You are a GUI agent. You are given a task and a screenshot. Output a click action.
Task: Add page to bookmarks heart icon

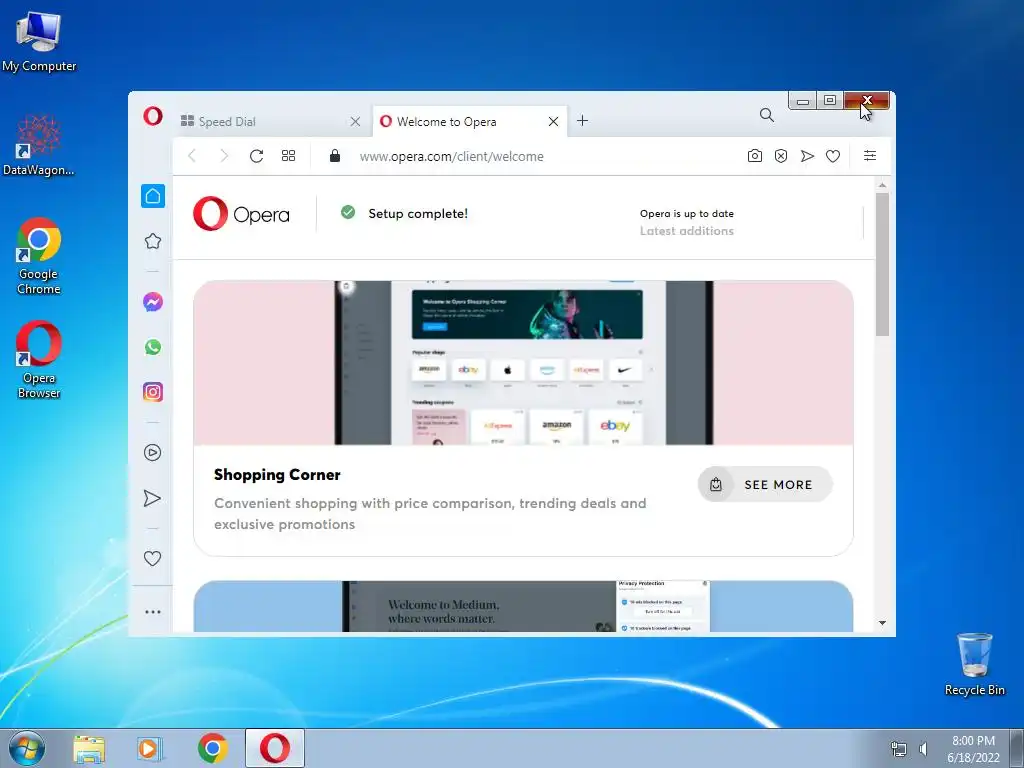coord(833,156)
